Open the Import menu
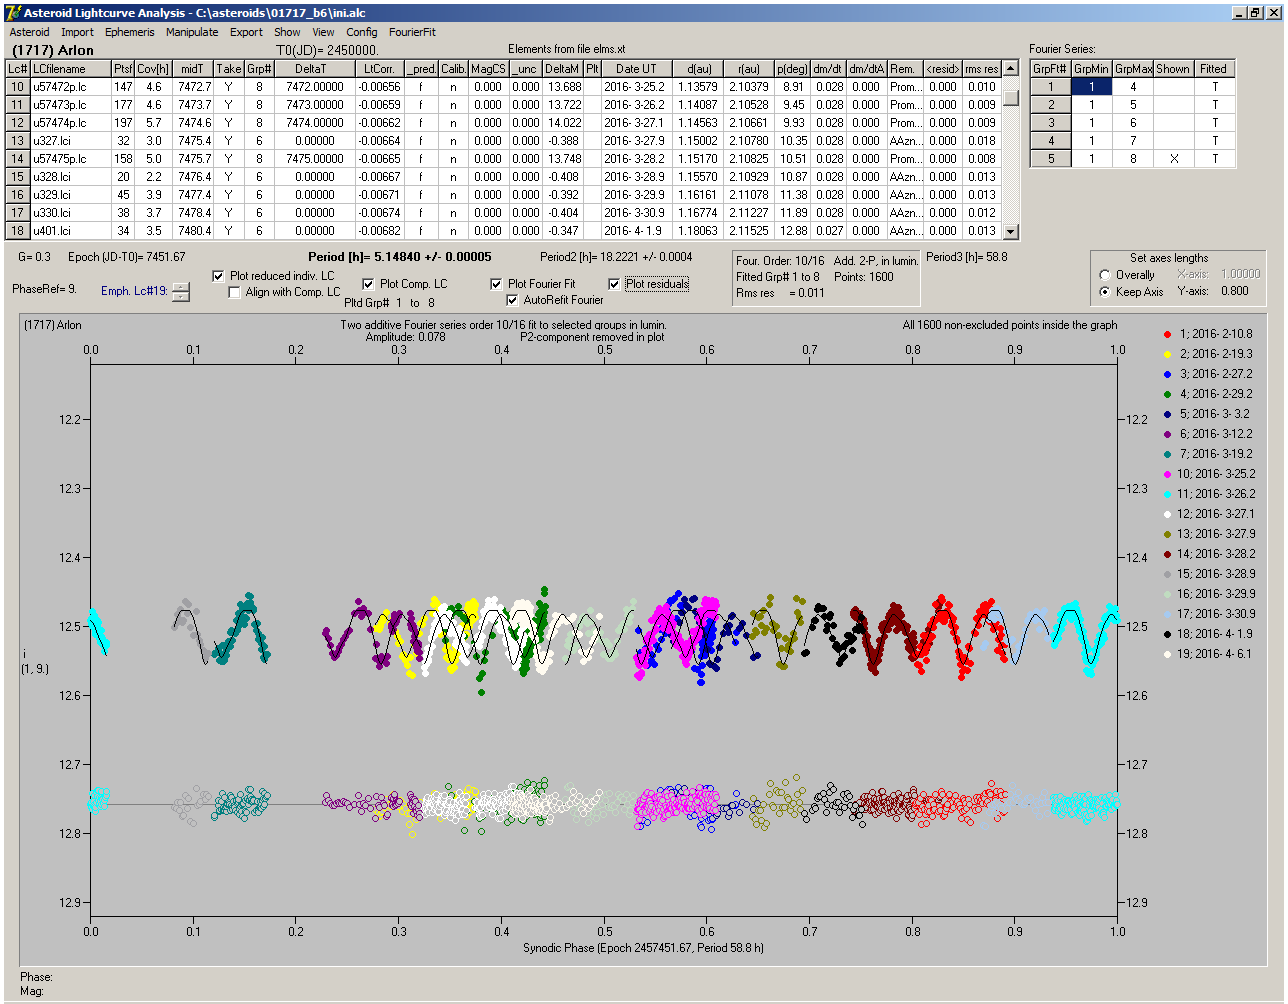 pyautogui.click(x=77, y=32)
